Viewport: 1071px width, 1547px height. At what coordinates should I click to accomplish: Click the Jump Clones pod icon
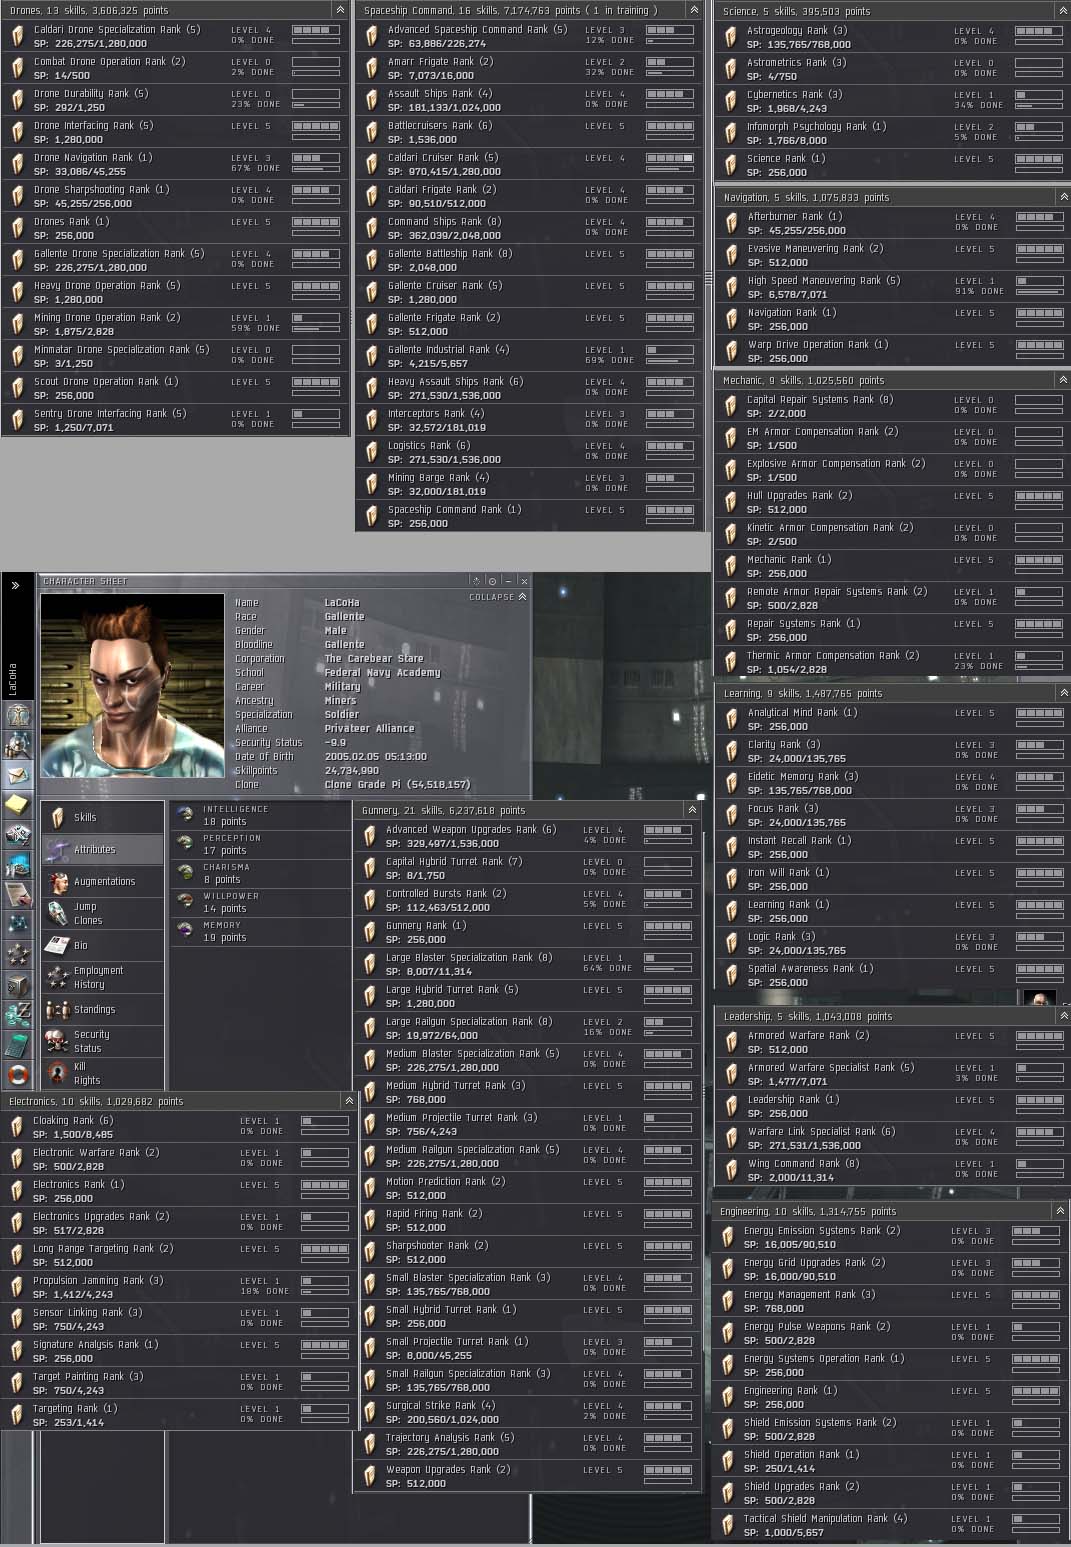[x=58, y=913]
